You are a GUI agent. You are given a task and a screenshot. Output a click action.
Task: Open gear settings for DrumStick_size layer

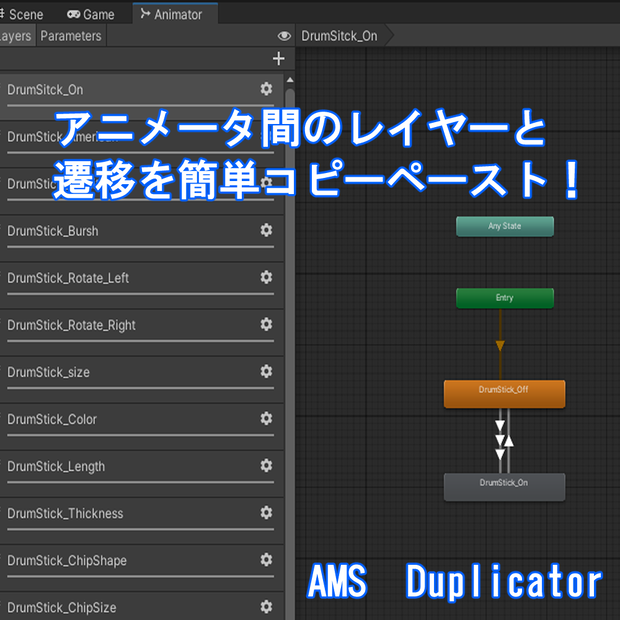click(266, 371)
